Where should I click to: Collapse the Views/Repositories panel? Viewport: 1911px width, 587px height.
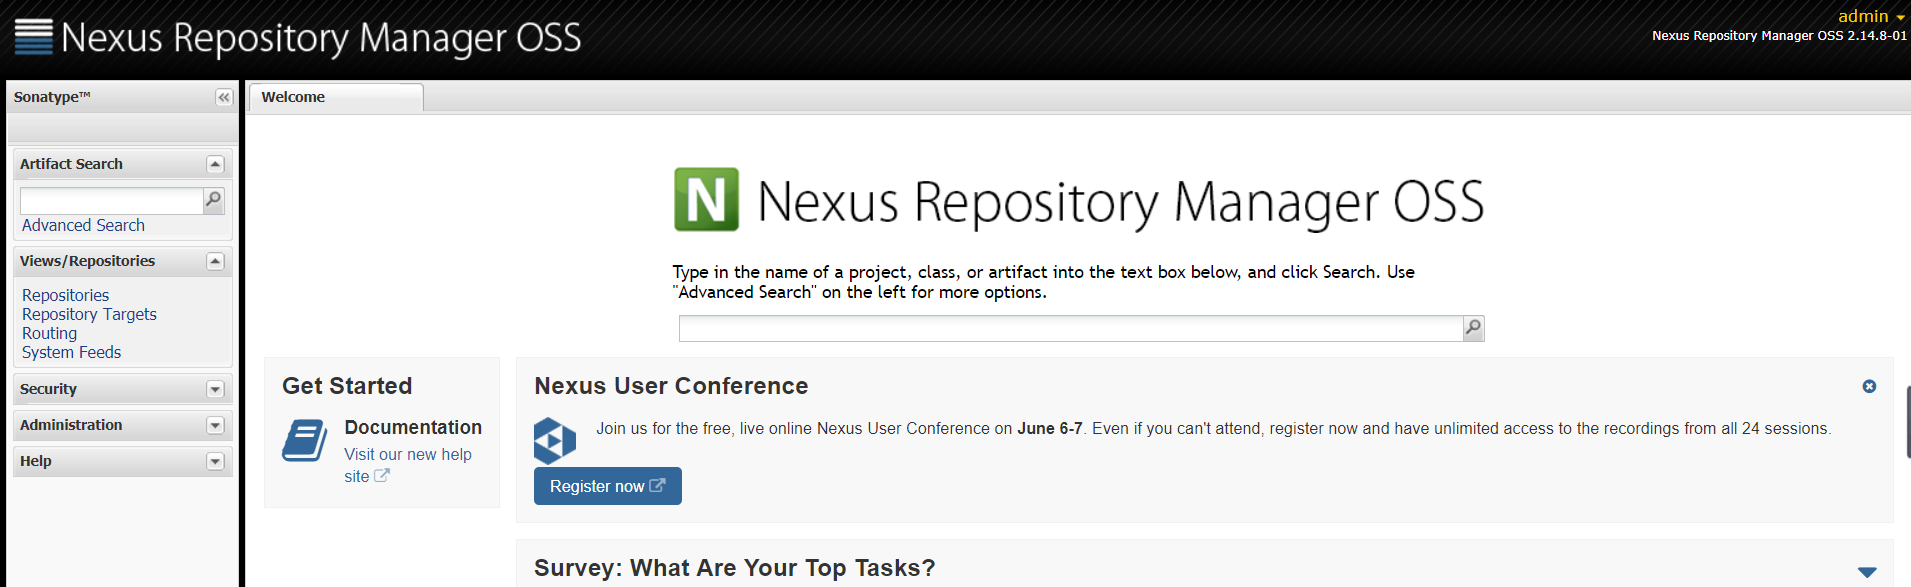[215, 261]
